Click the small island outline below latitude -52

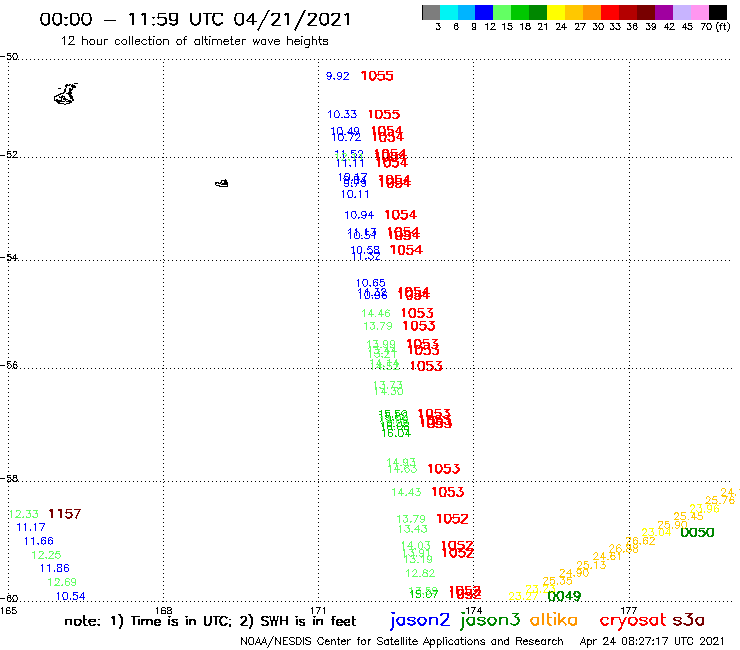point(222,183)
